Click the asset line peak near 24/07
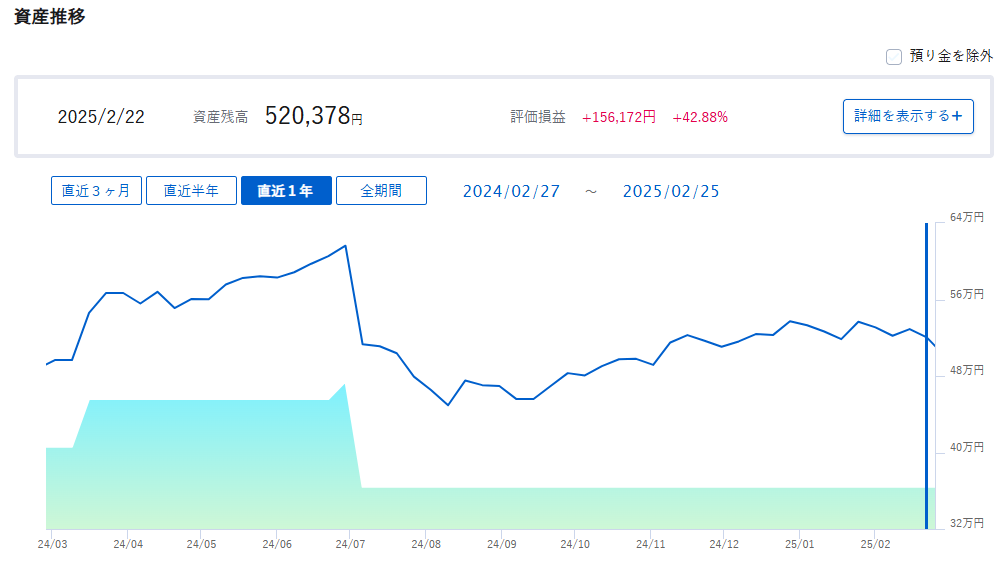This screenshot has width=1005, height=569. click(x=345, y=246)
